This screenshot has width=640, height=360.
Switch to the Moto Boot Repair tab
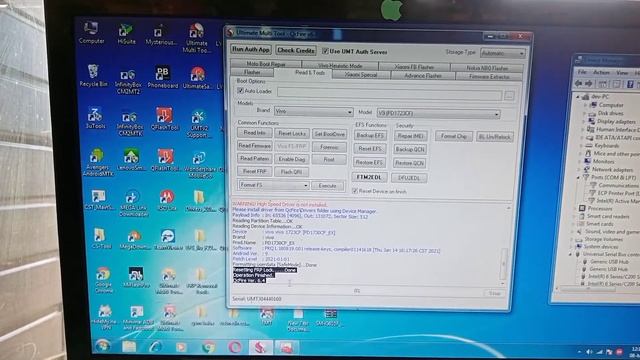[x=266, y=64]
